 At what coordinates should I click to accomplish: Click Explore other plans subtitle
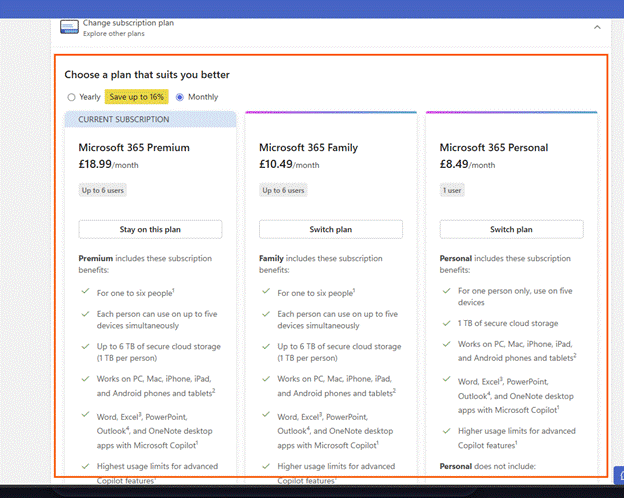point(114,34)
